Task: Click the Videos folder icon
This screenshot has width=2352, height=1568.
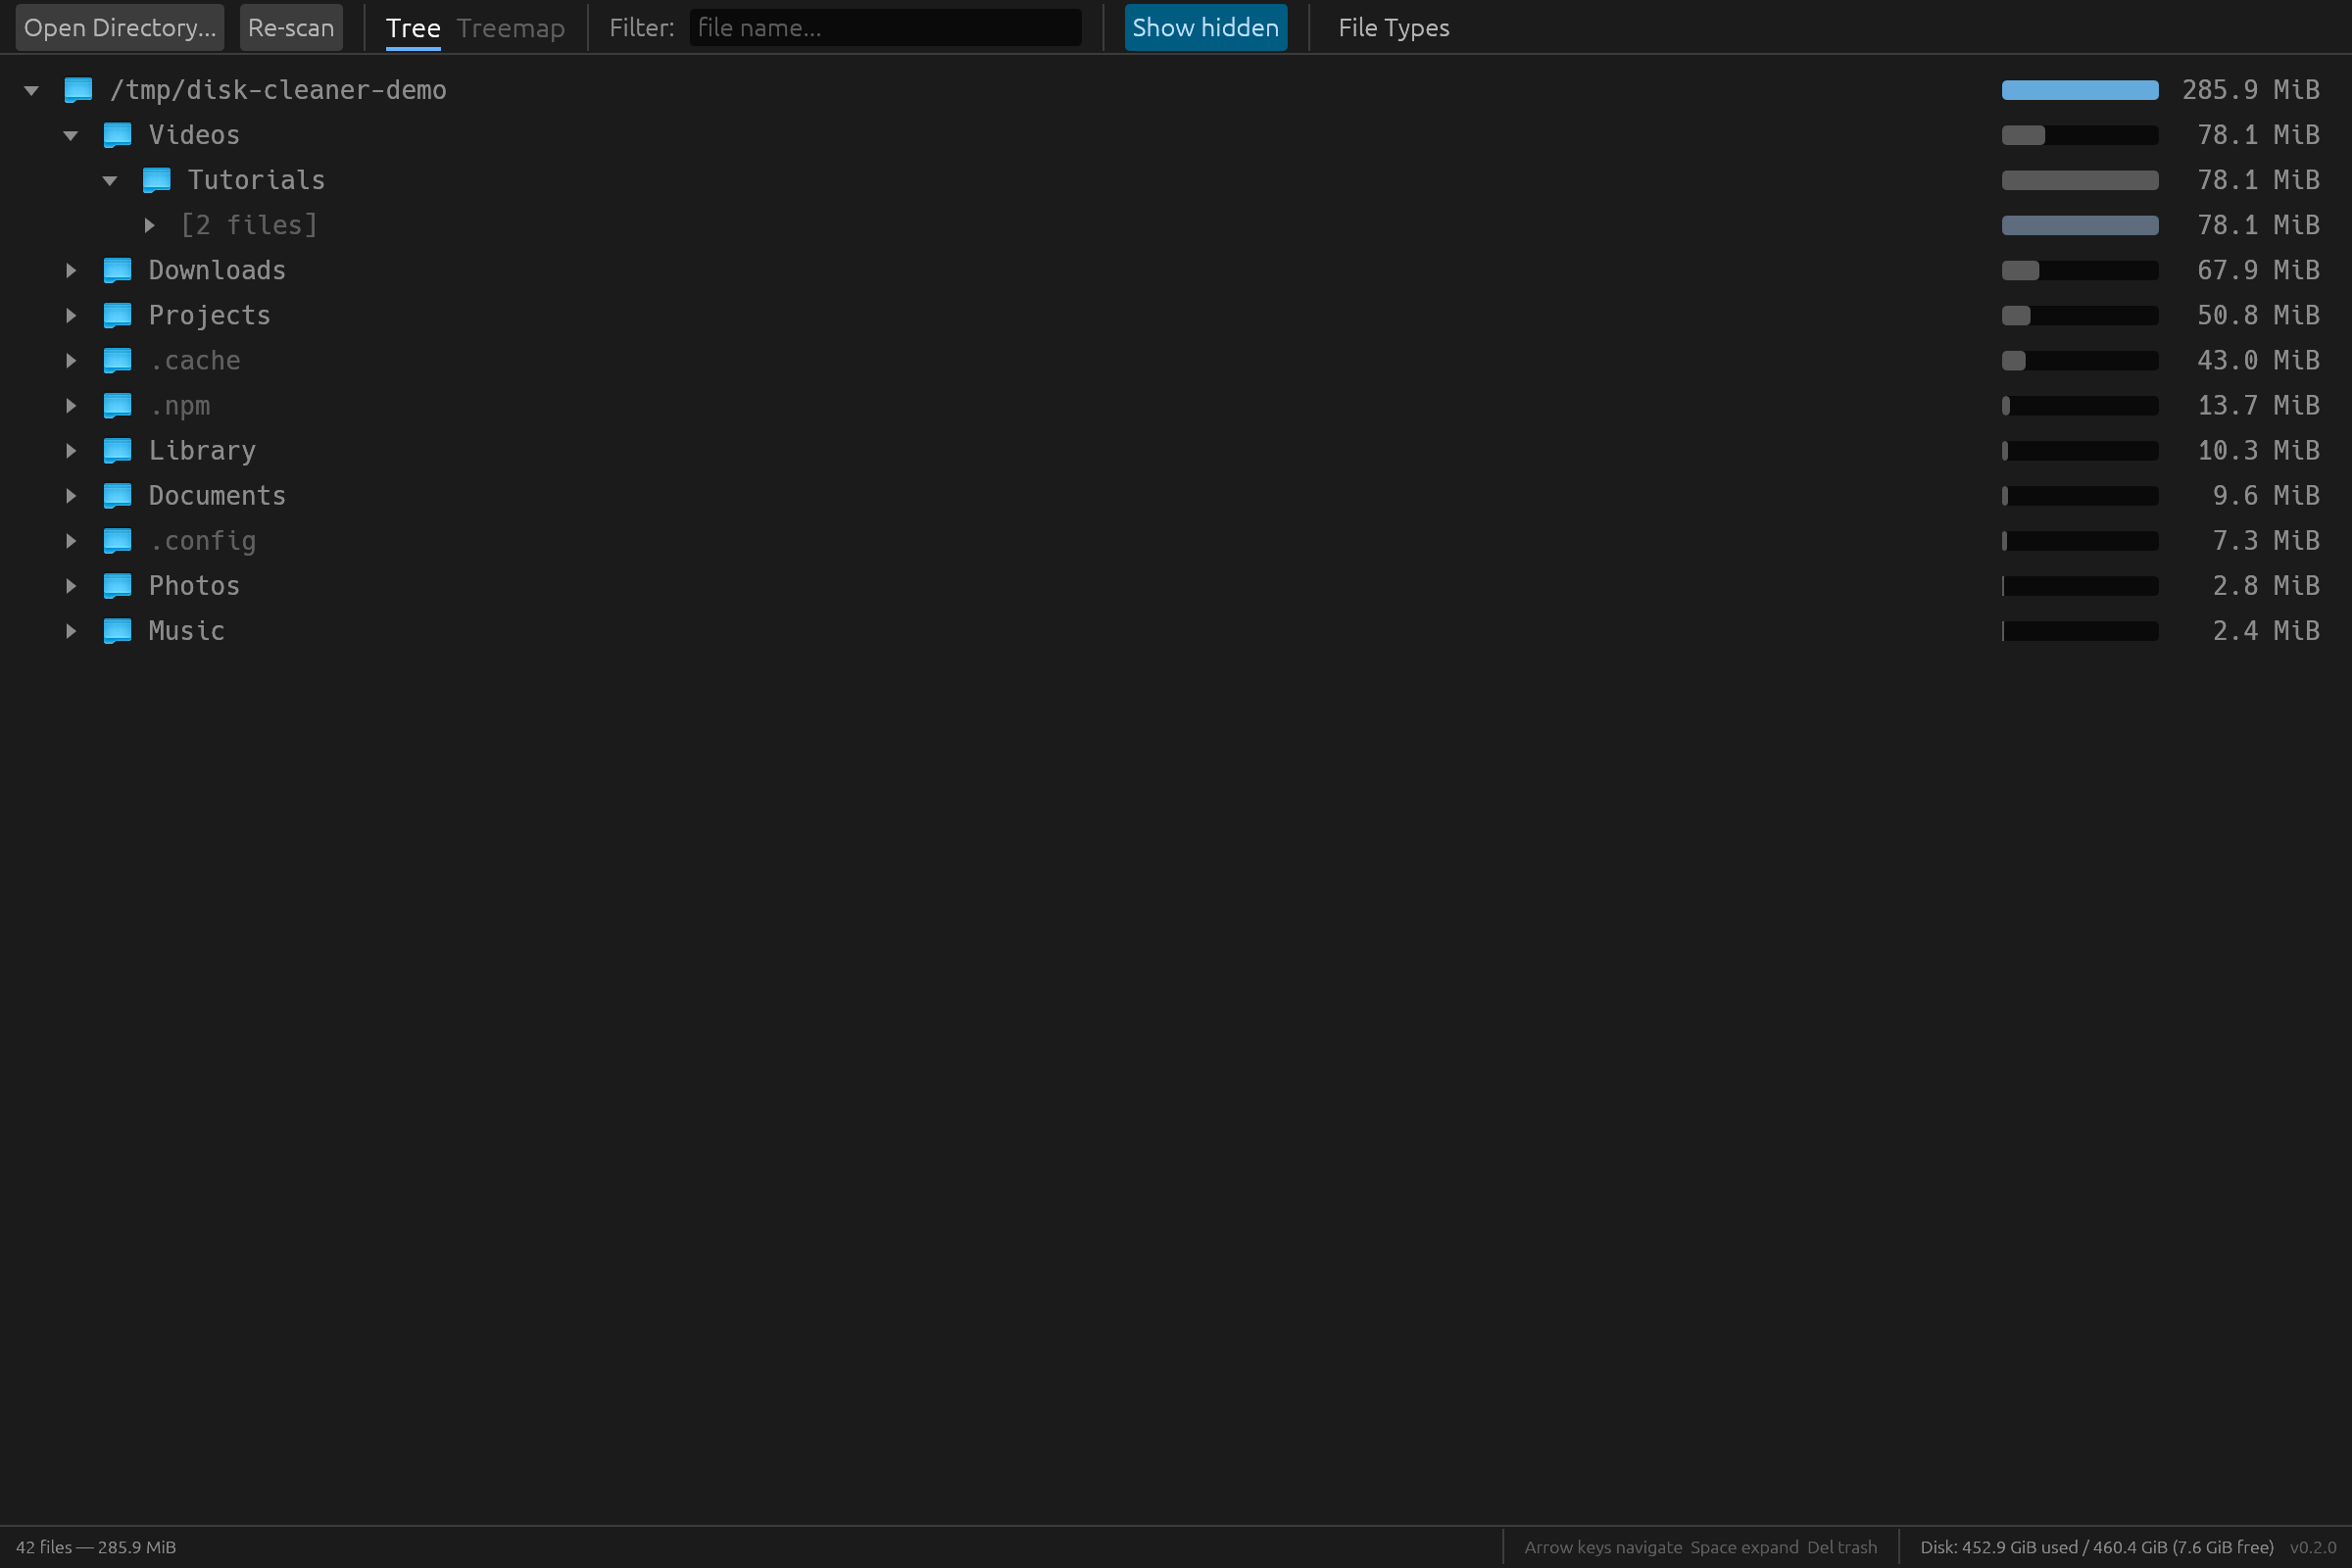Action: pos(117,135)
